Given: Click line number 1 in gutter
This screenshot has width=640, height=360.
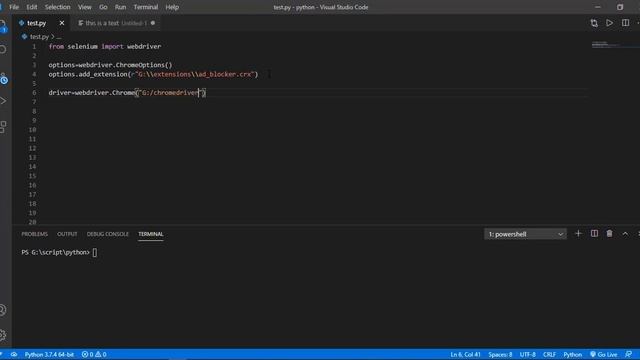Looking at the screenshot, I should pyautogui.click(x=34, y=47).
